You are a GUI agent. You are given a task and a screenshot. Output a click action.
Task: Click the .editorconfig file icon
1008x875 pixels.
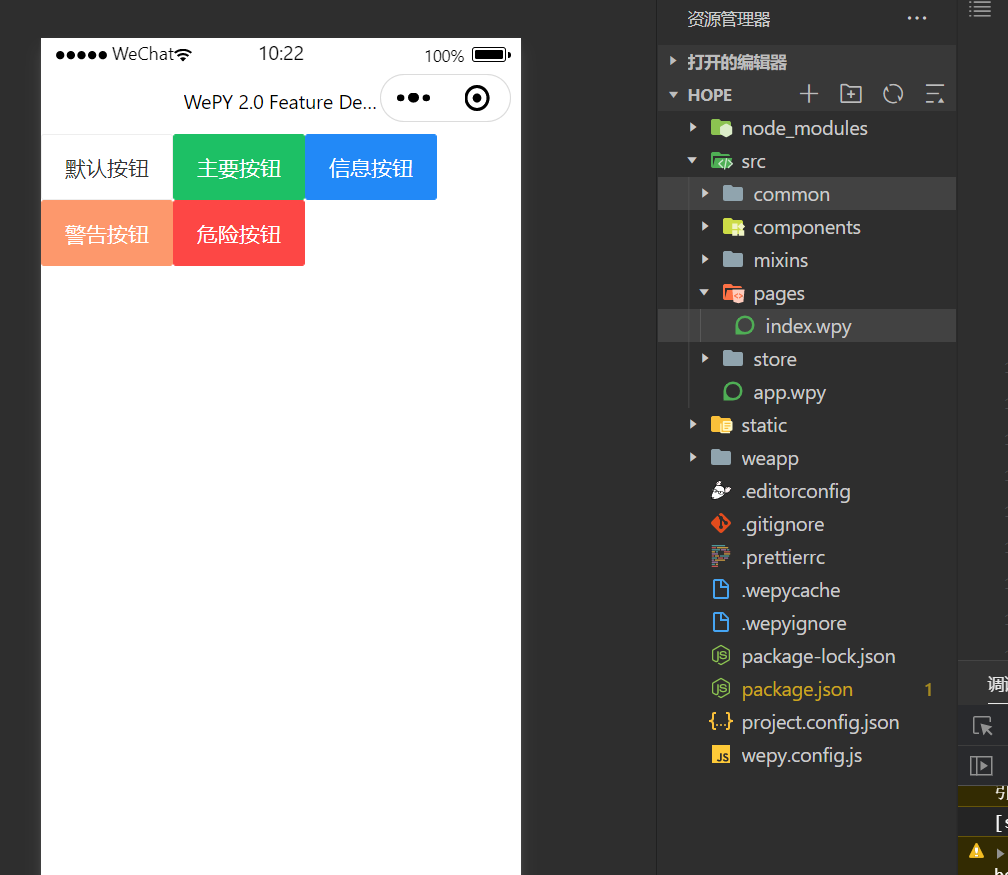pyautogui.click(x=721, y=491)
